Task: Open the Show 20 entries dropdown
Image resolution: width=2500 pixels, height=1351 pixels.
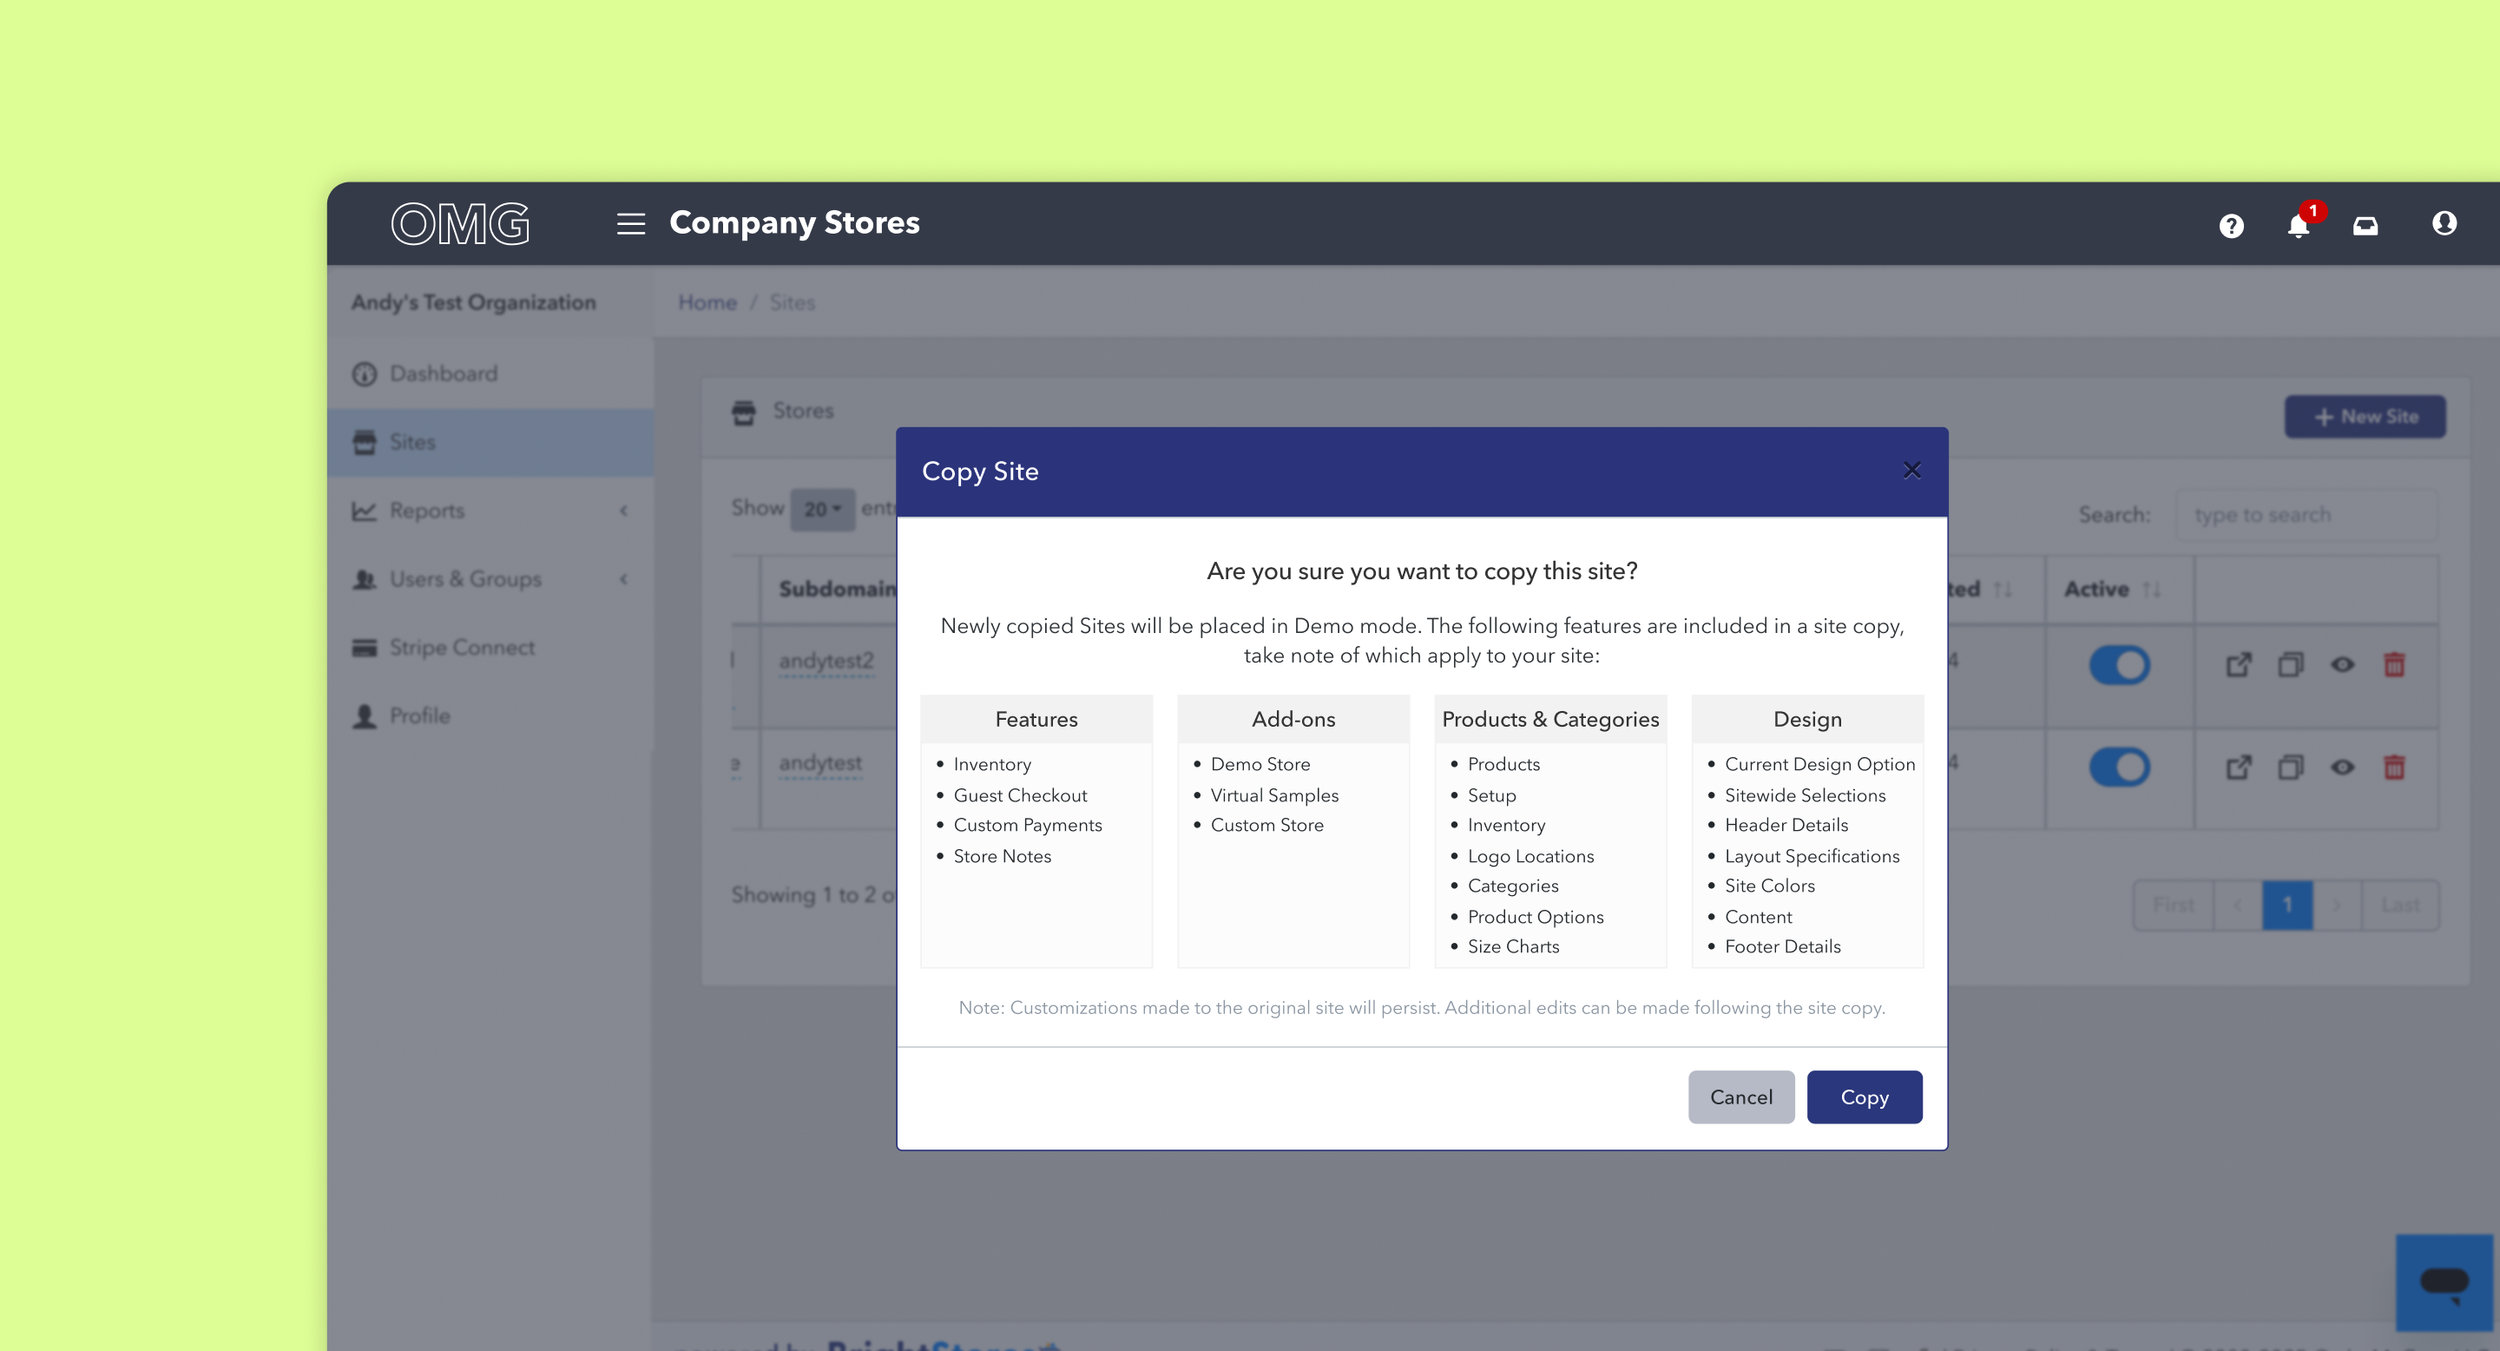Action: point(822,509)
